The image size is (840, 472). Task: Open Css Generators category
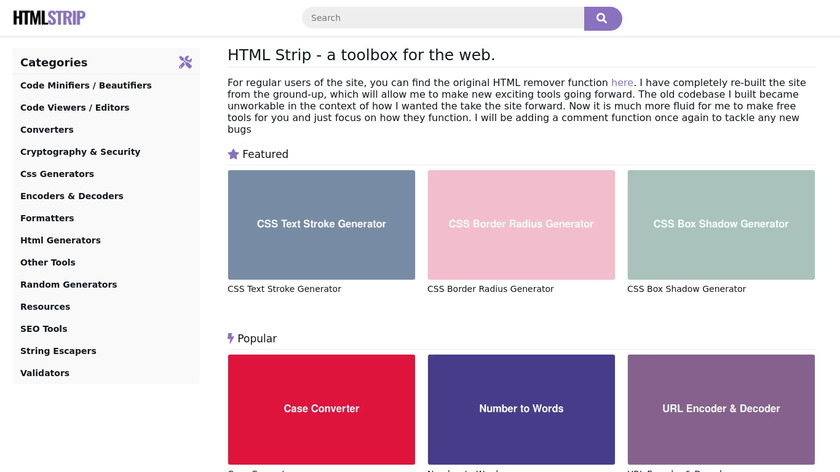click(x=57, y=174)
